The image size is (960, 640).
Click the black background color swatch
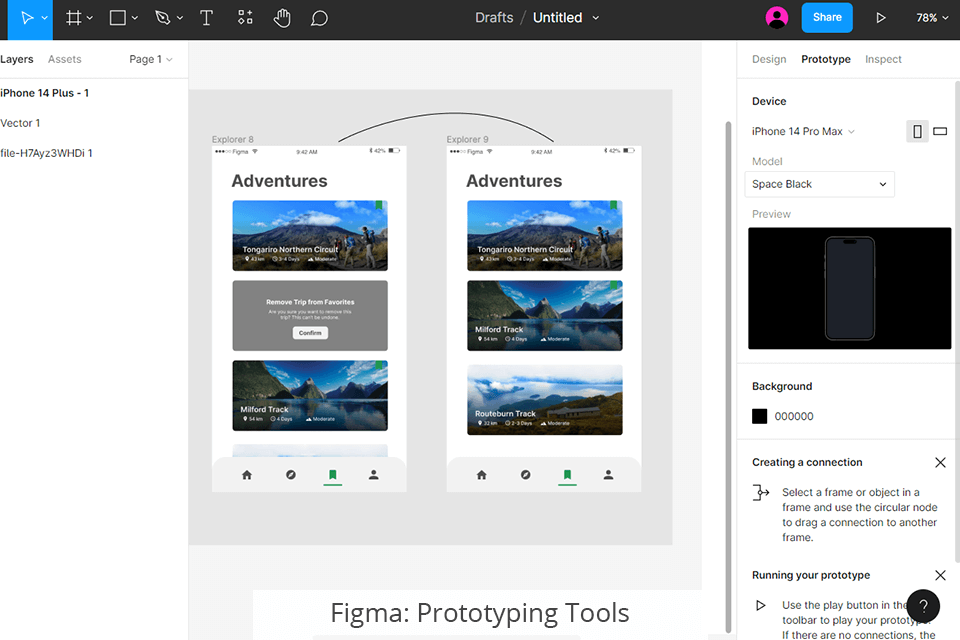(x=759, y=416)
